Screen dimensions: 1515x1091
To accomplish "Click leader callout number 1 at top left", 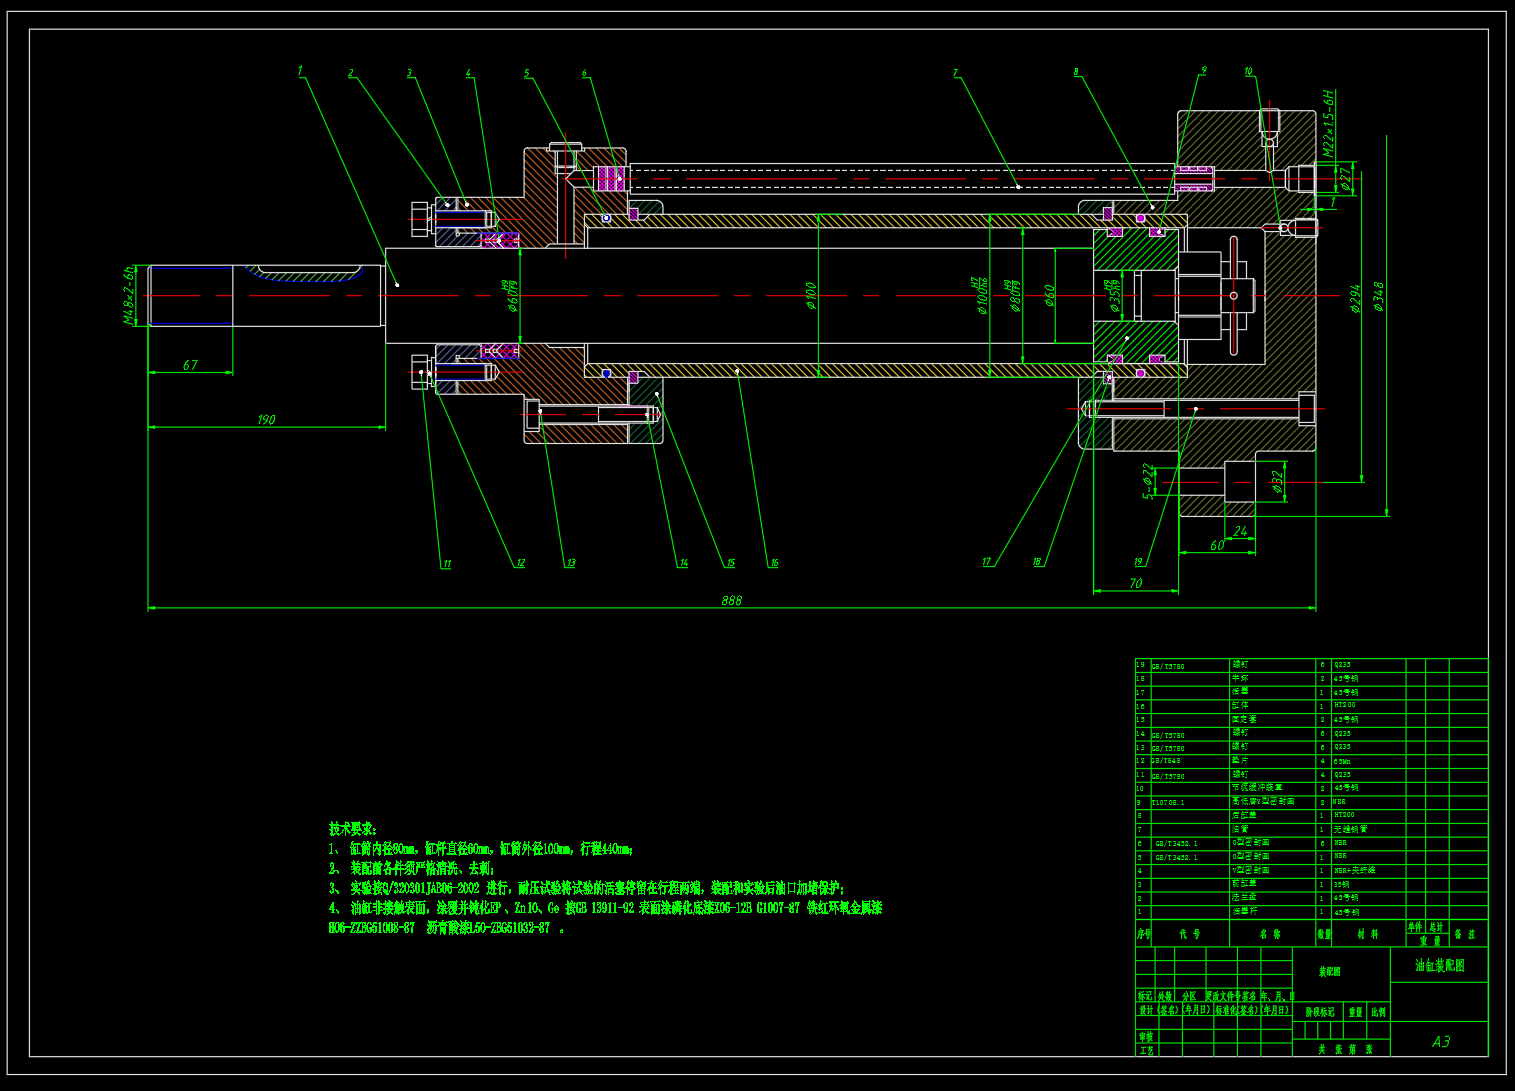I will click(x=300, y=71).
